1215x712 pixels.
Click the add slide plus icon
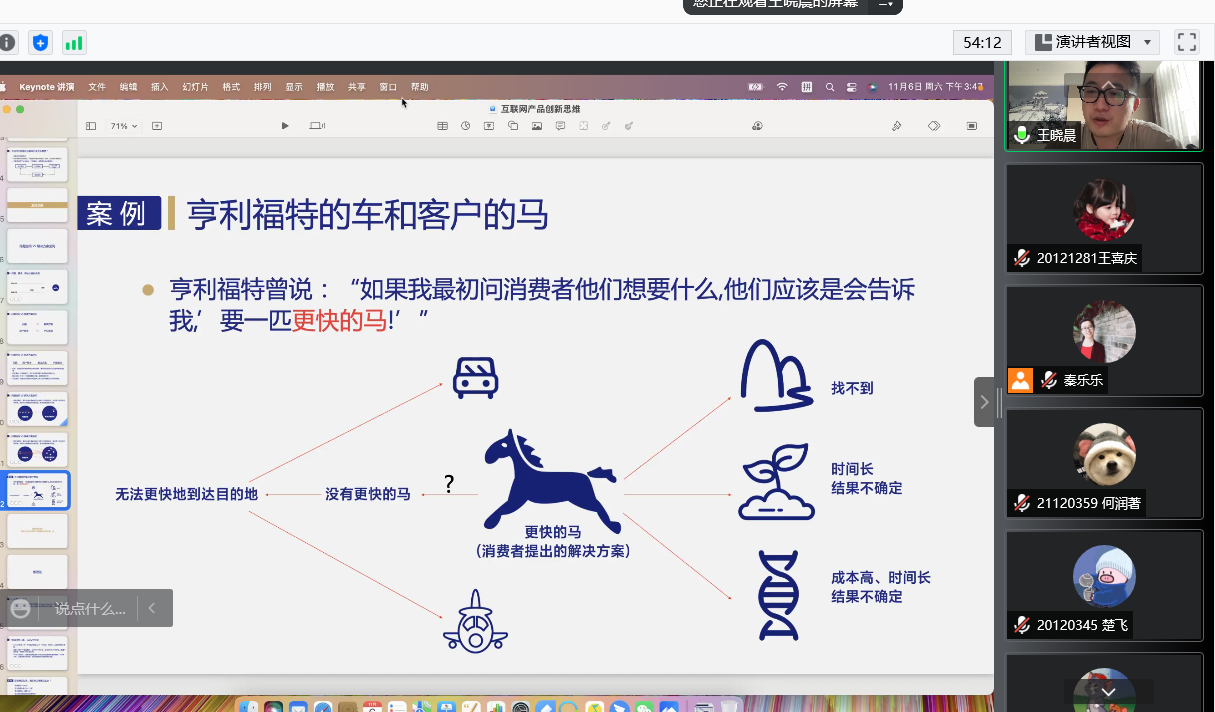click(x=157, y=126)
